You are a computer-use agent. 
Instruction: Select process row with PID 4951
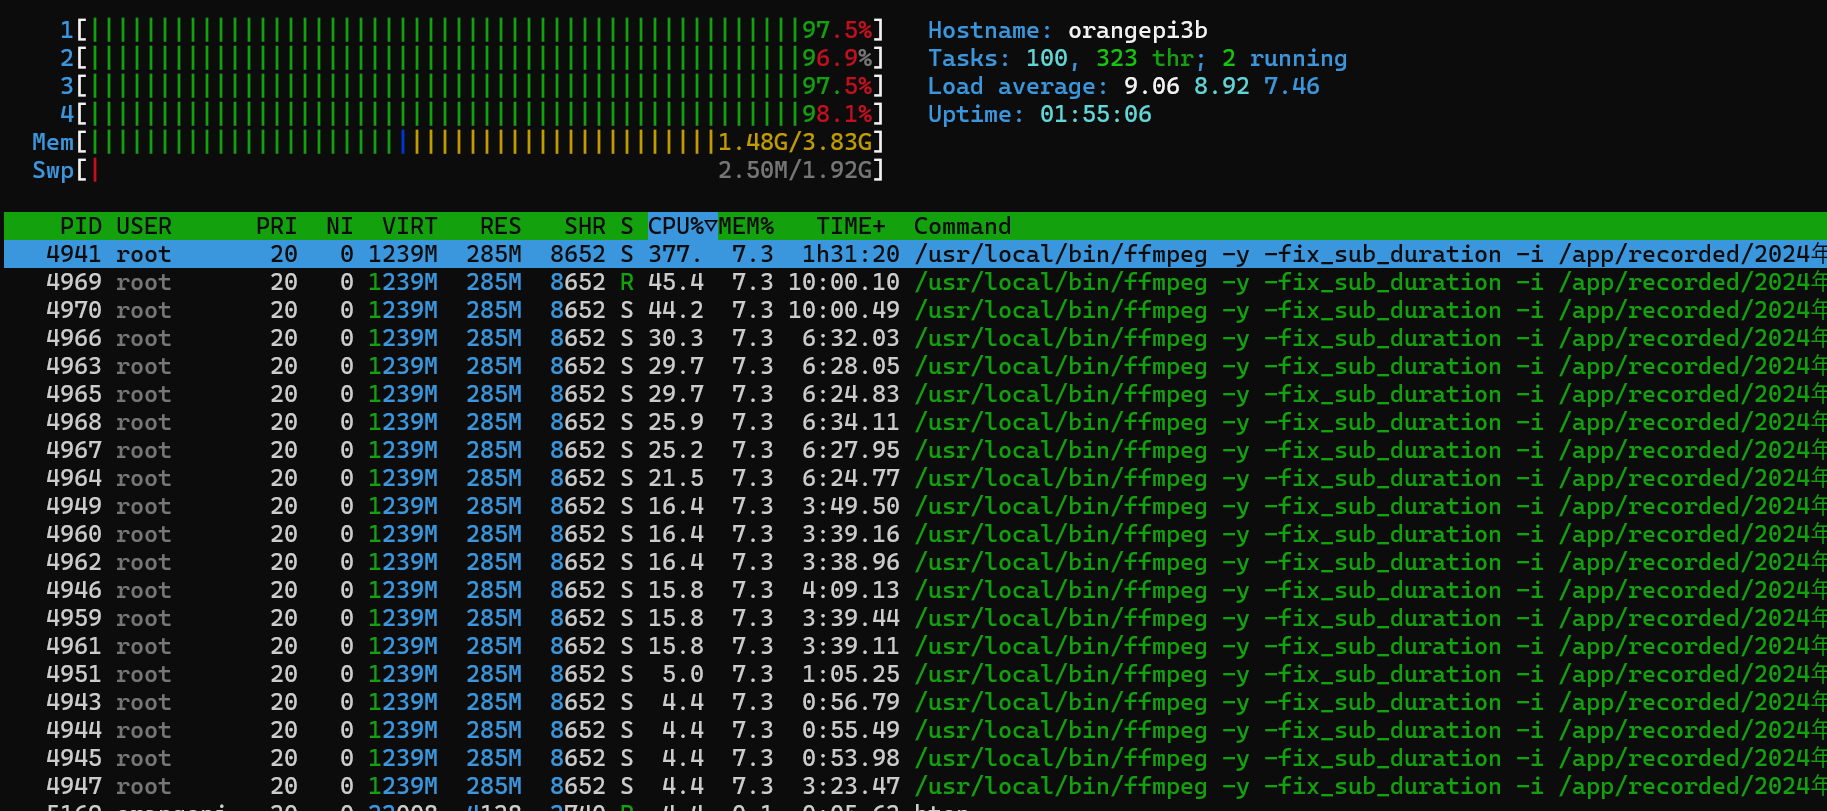point(915,674)
